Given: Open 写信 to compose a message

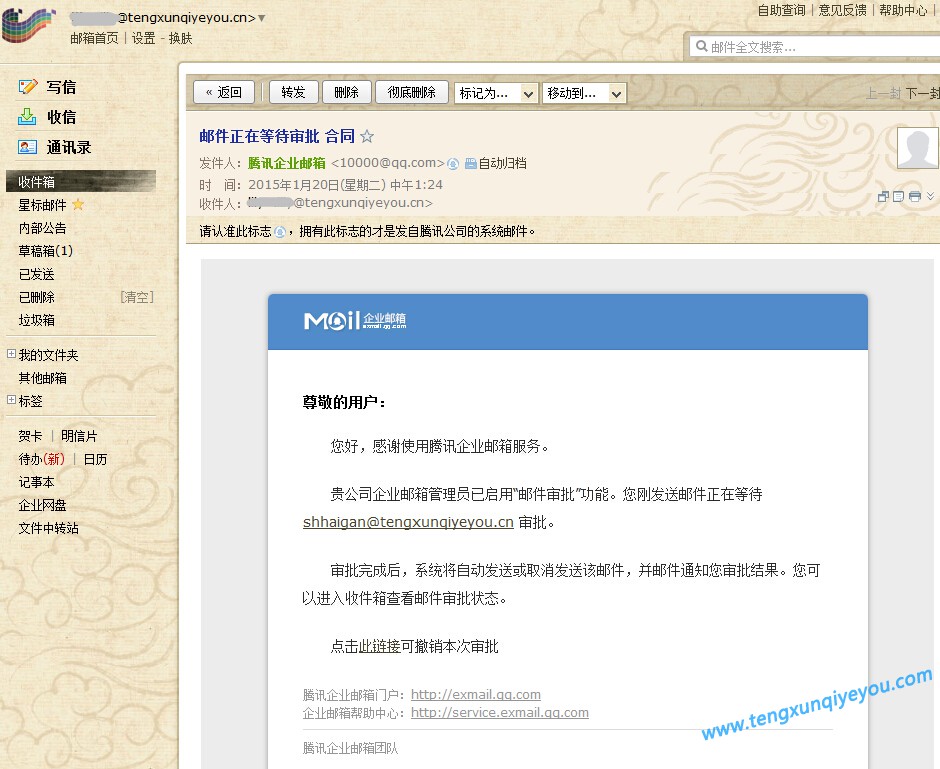Looking at the screenshot, I should pos(61,88).
